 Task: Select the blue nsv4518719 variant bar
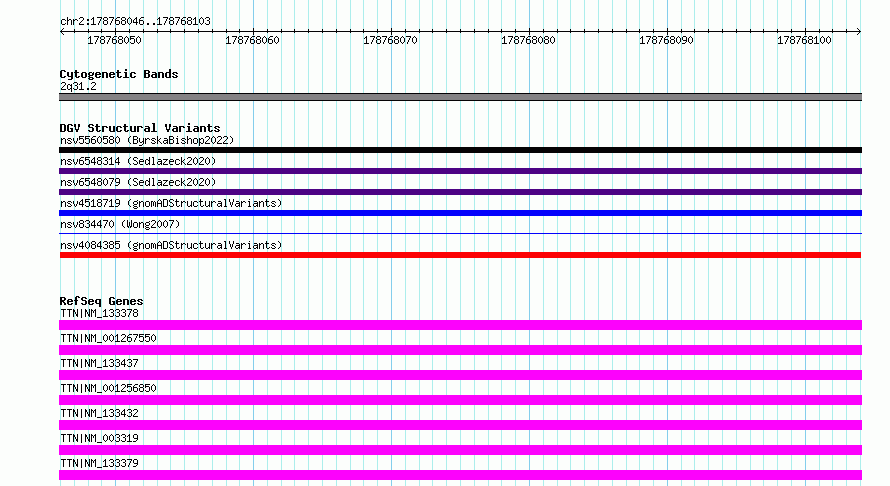coord(460,213)
